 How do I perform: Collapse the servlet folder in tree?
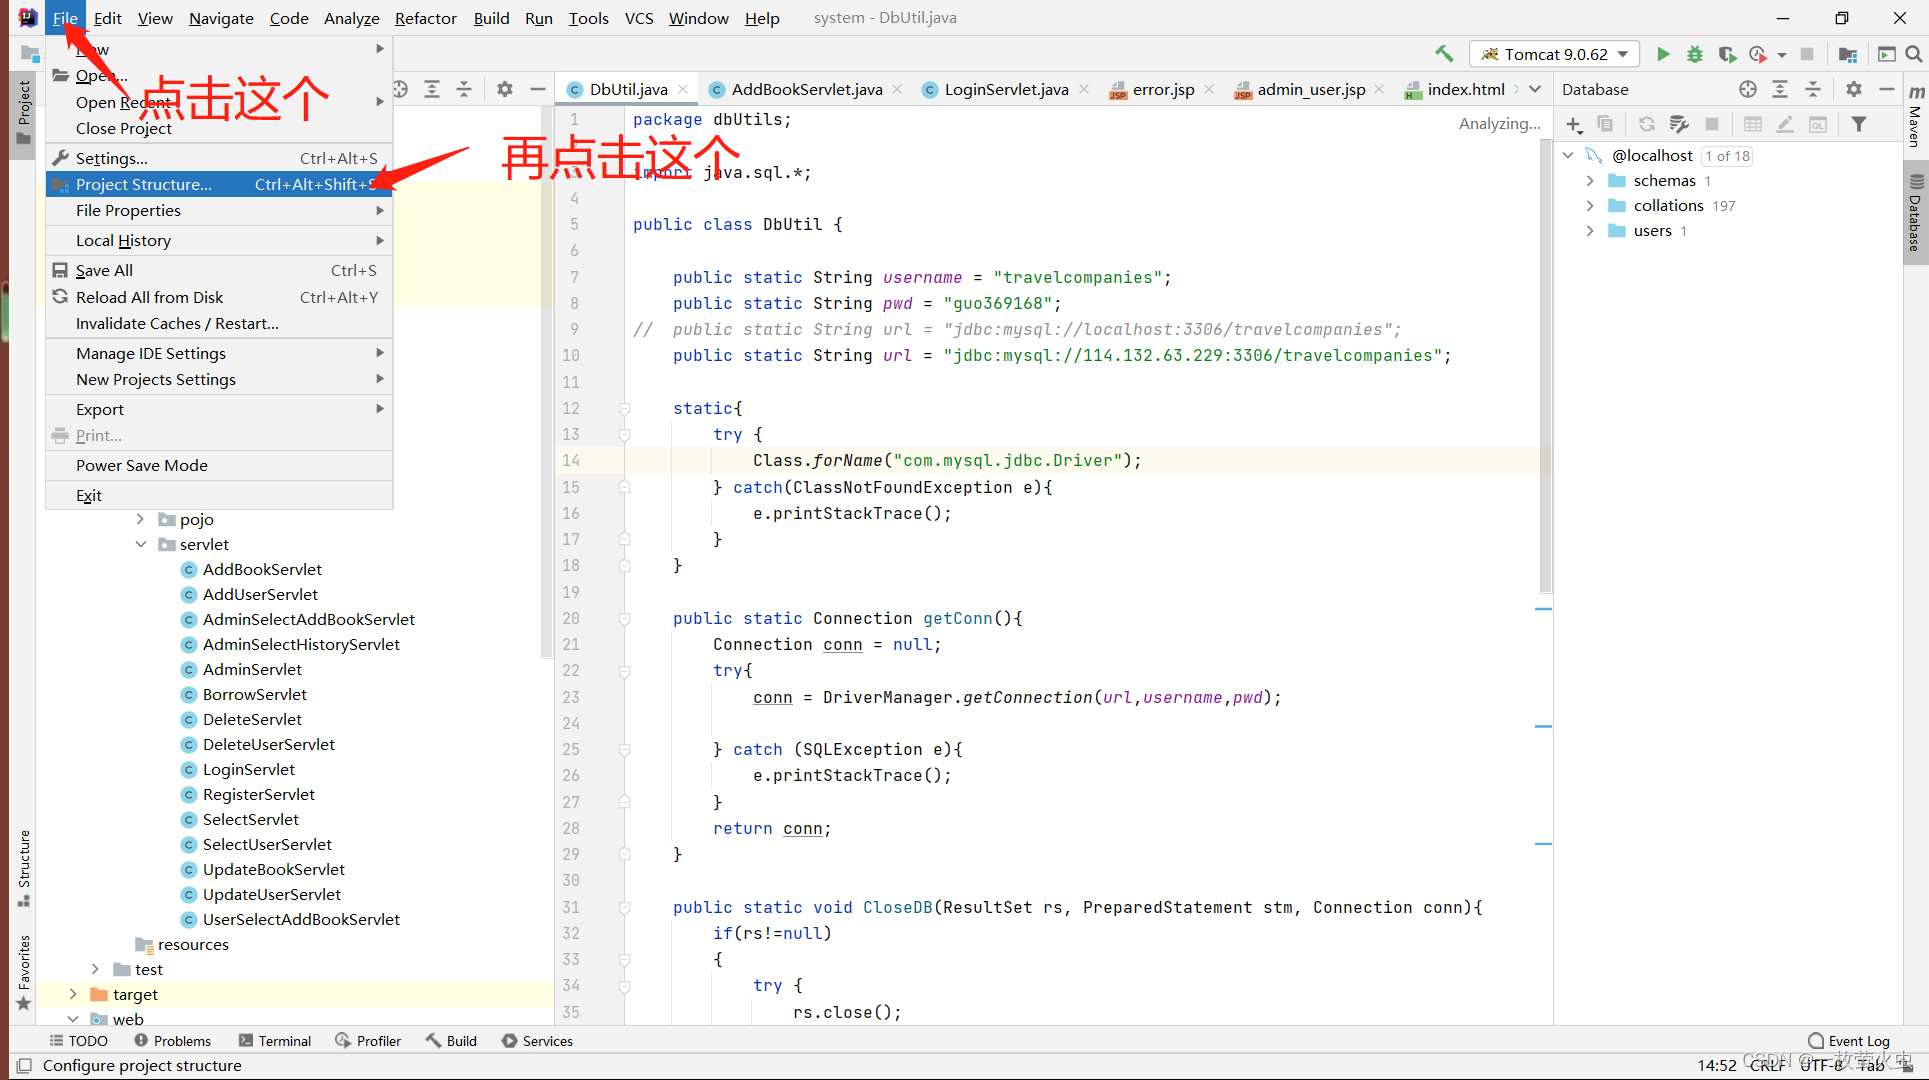141,544
